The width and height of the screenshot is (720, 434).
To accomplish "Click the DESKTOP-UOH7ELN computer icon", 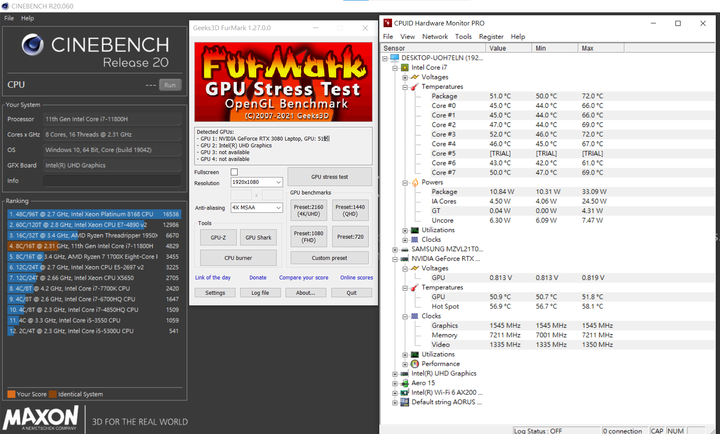I will [x=394, y=58].
